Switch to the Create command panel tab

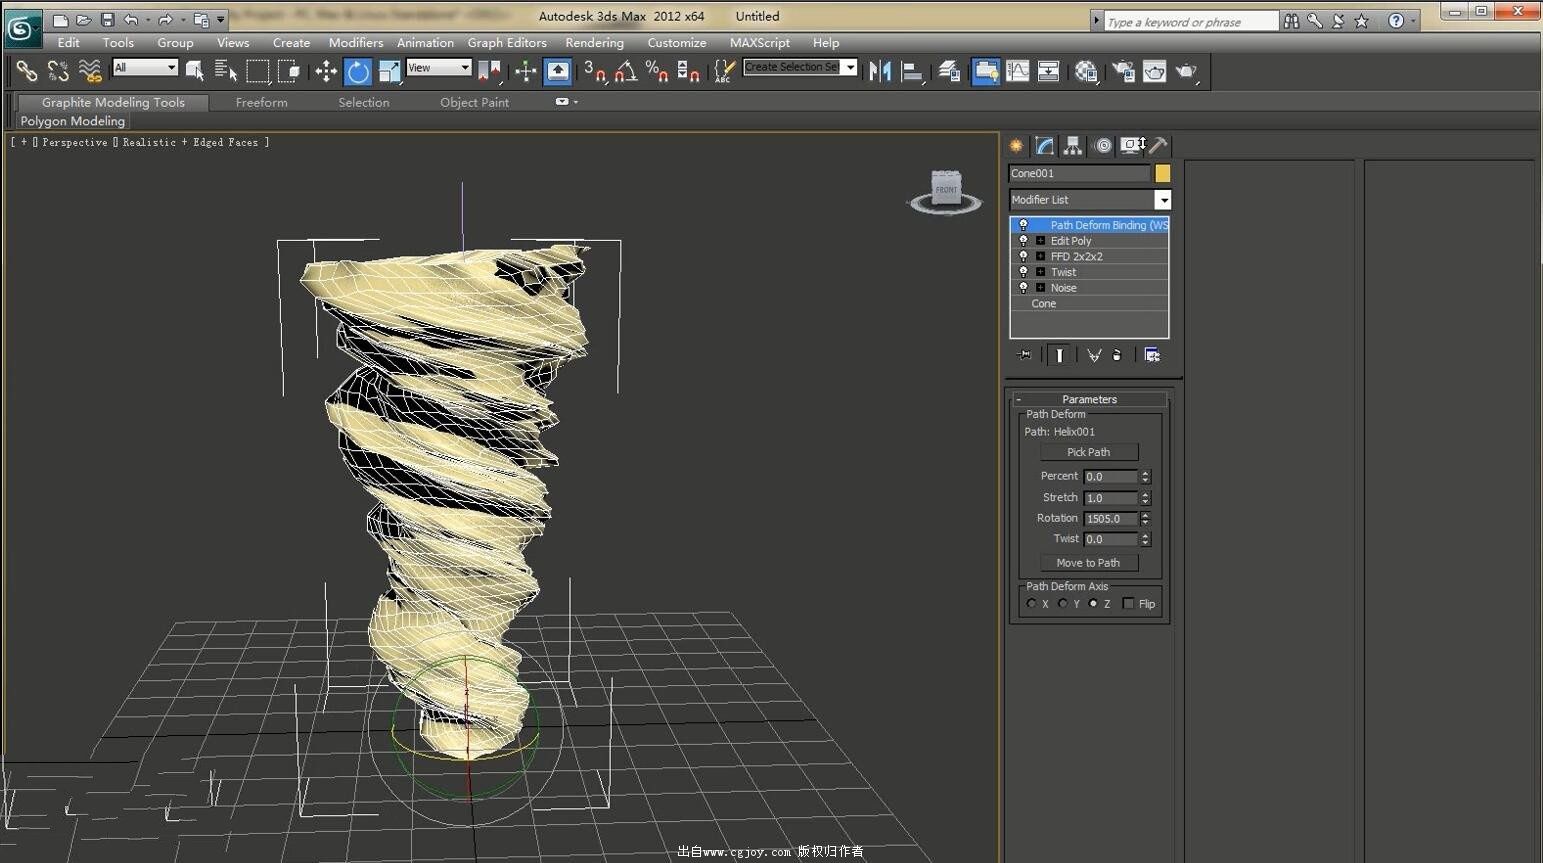pyautogui.click(x=1016, y=146)
